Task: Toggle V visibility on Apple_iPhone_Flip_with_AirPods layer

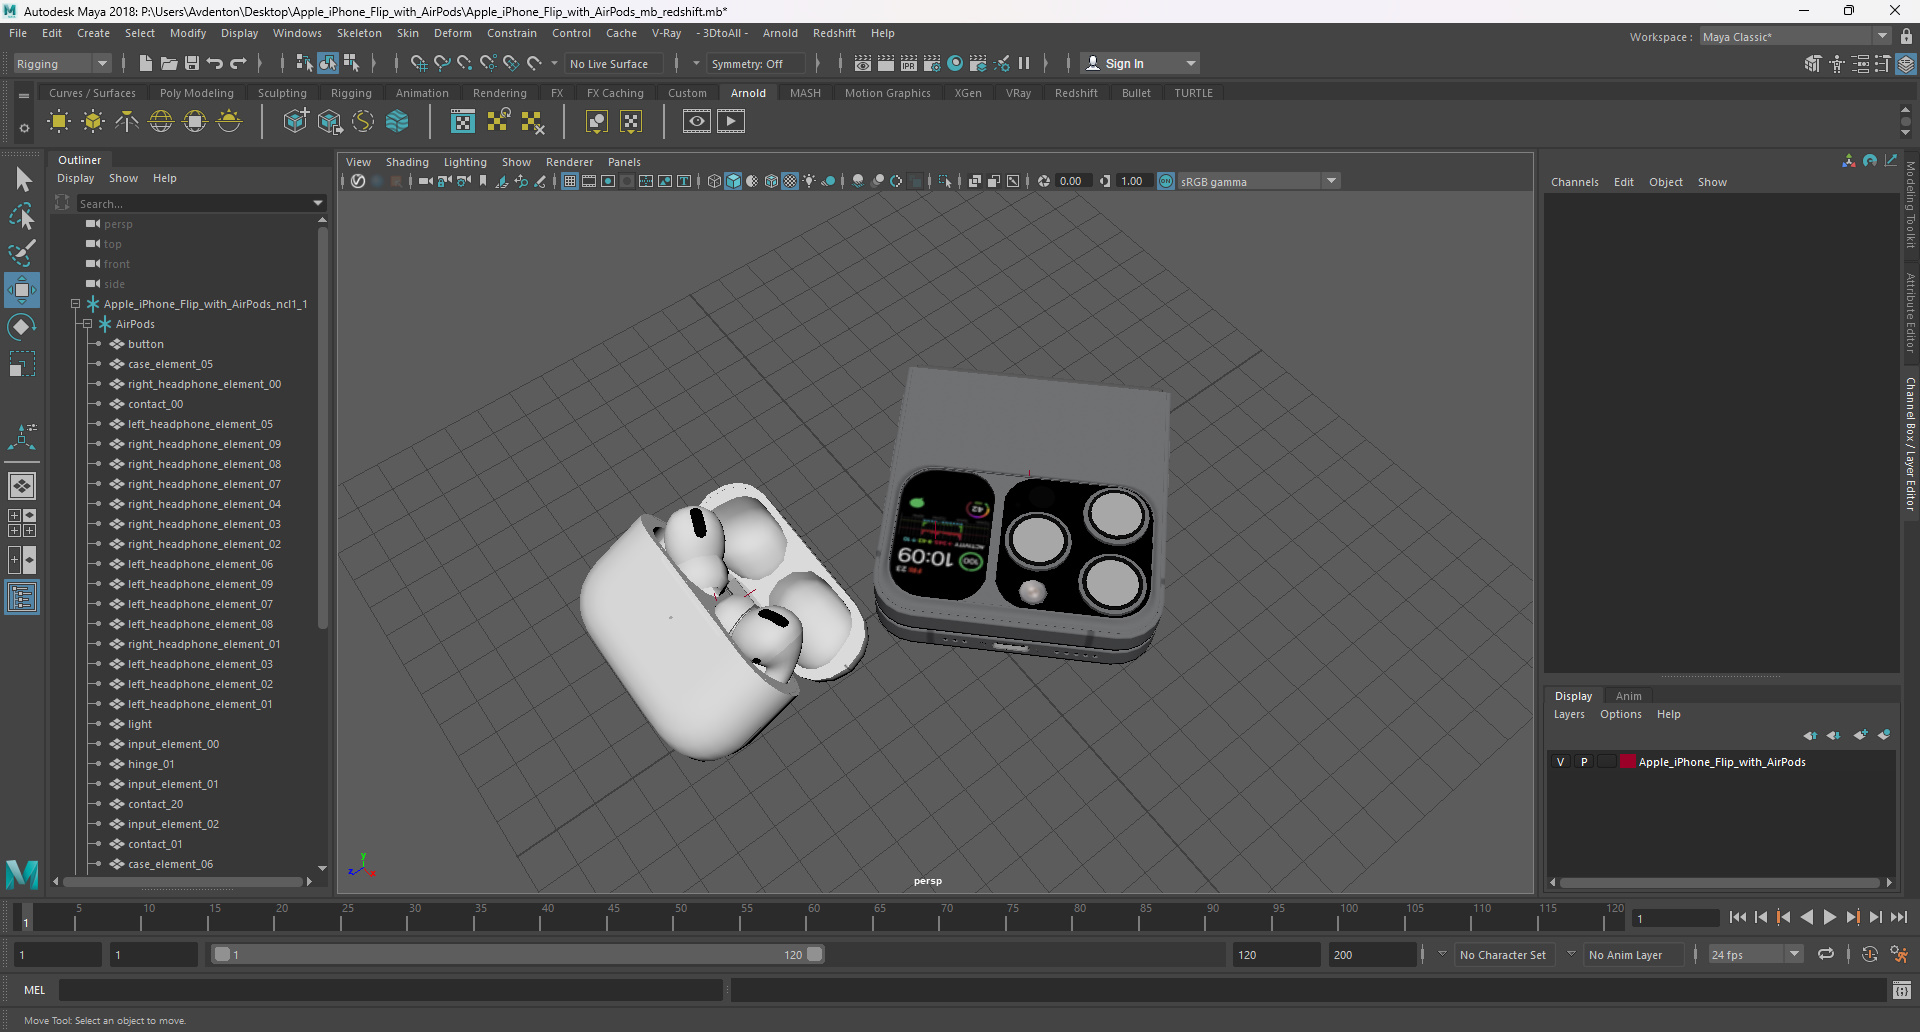Action: coord(1560,762)
